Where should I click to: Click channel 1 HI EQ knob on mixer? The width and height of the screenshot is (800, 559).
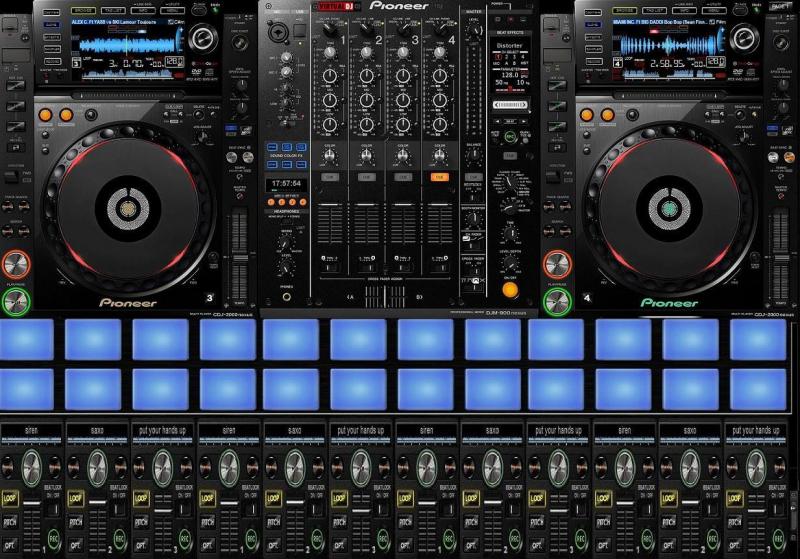click(330, 77)
